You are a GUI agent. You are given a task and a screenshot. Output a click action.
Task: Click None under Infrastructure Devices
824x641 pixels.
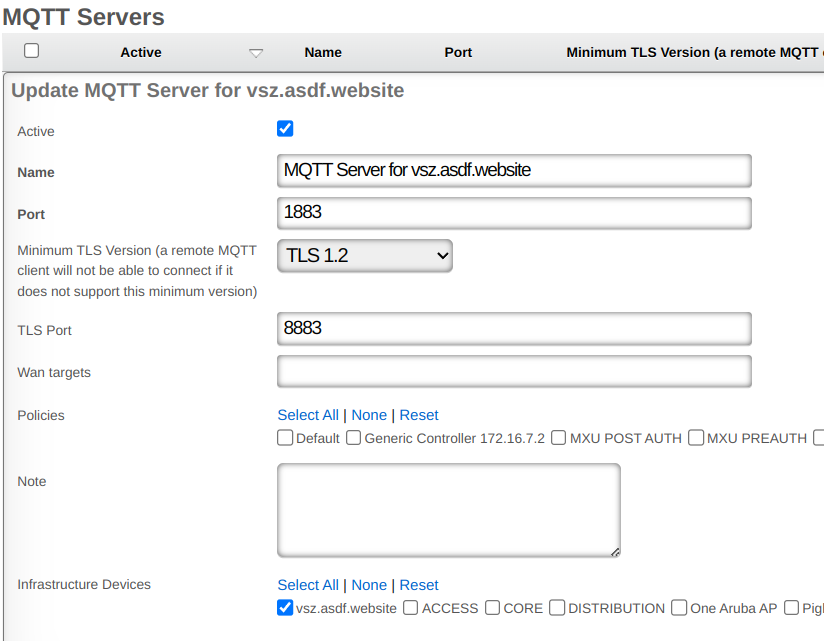(x=369, y=585)
